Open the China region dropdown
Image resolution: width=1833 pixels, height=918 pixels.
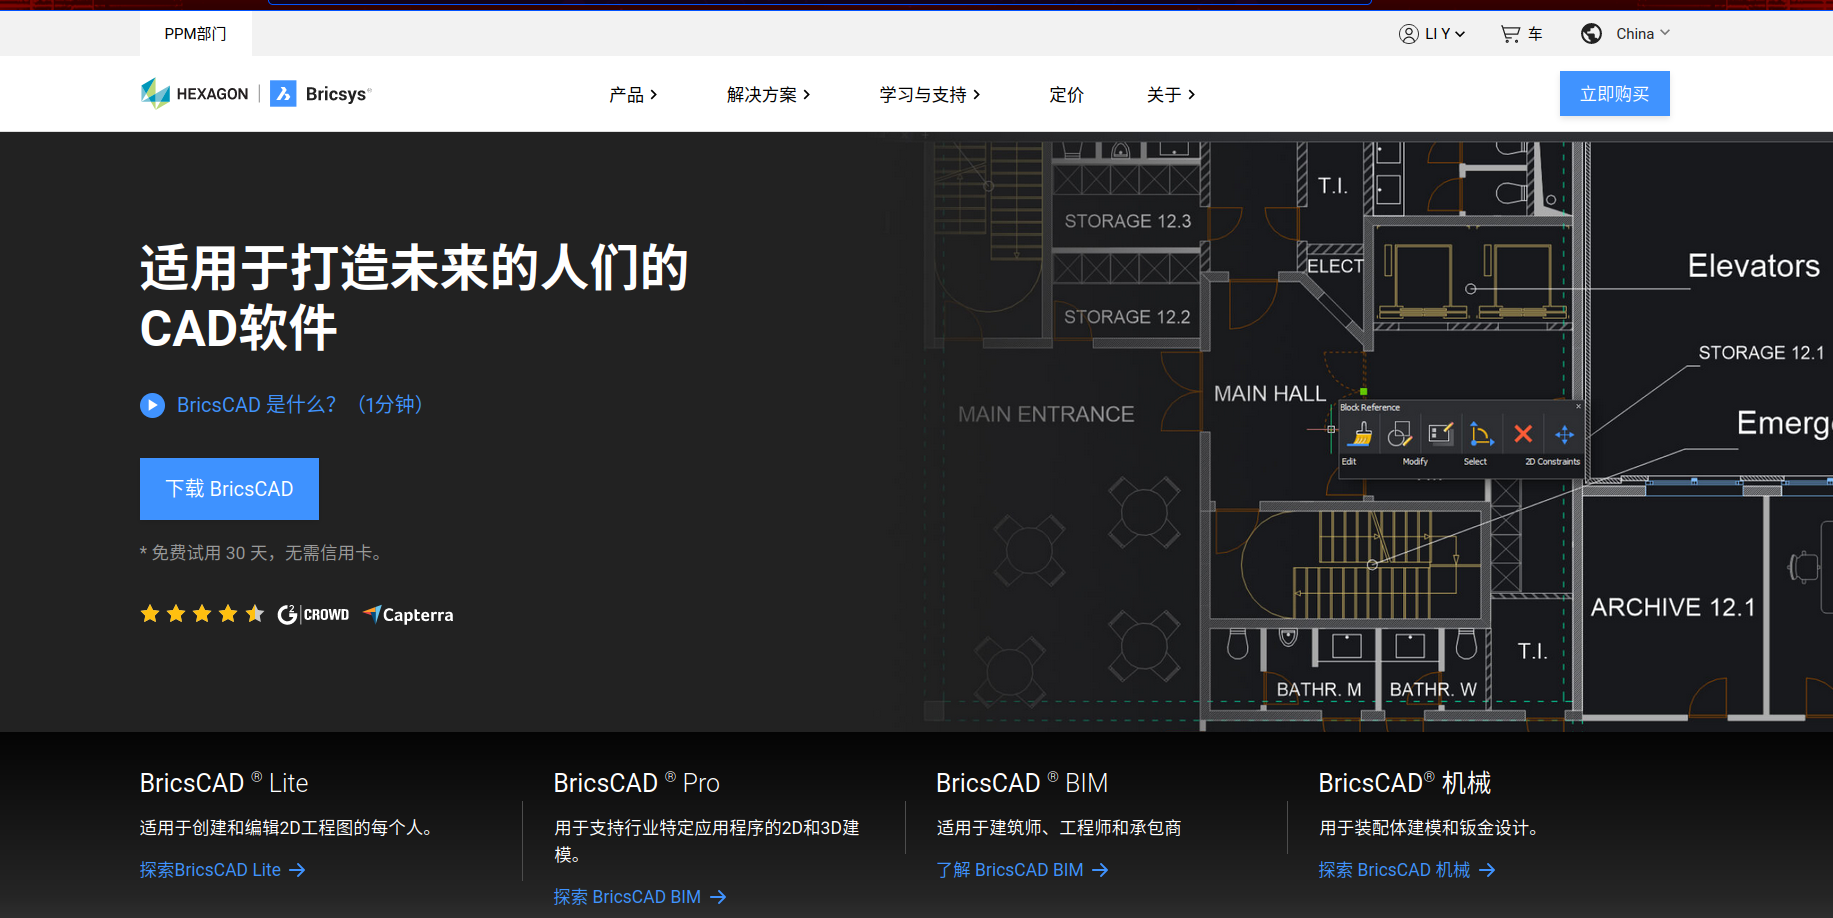1643,34
